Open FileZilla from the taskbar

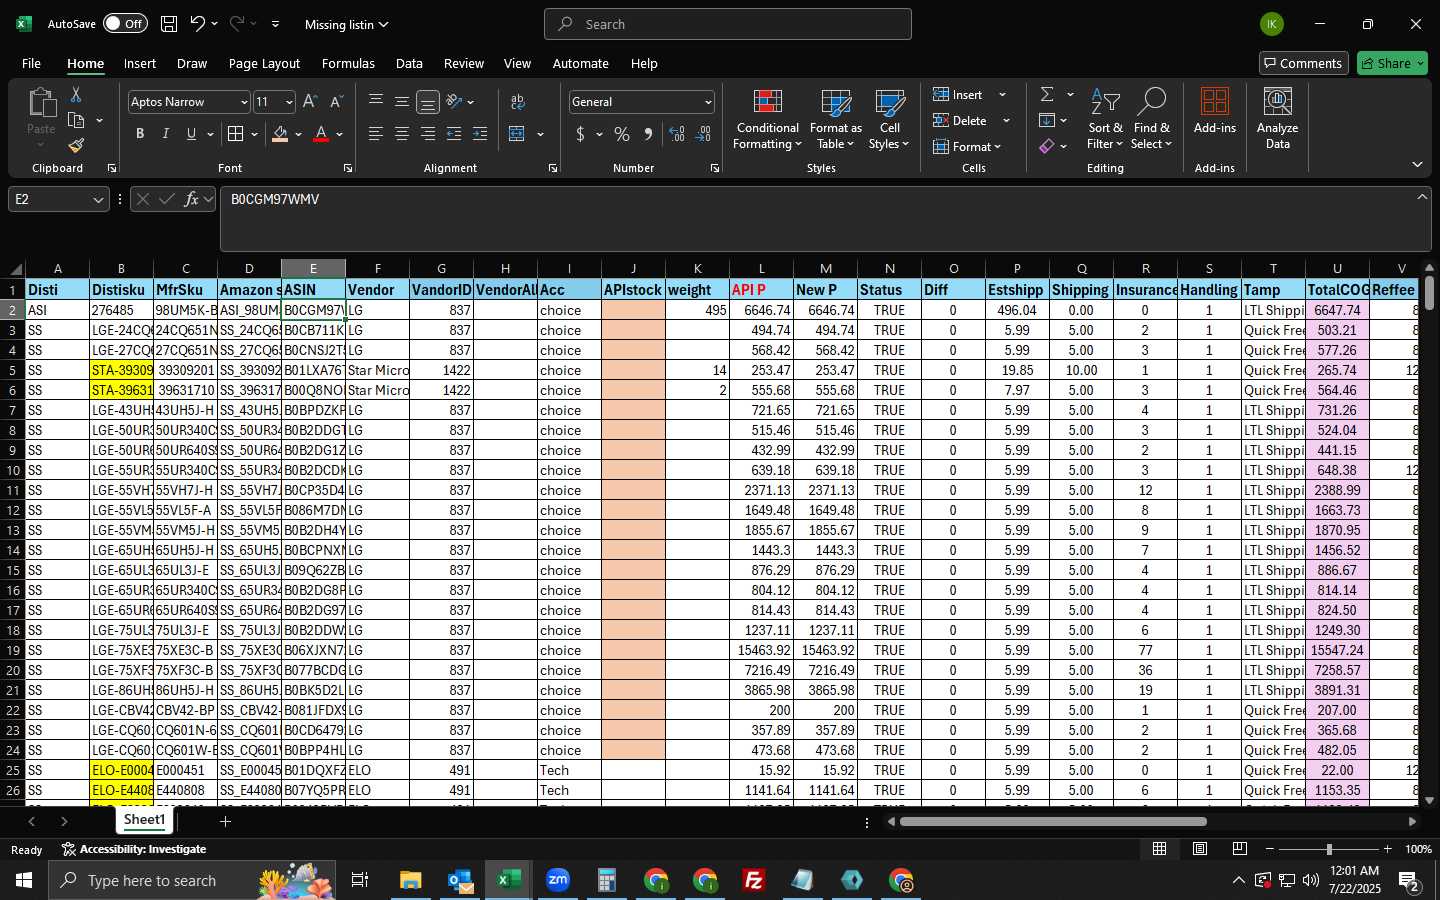coord(754,880)
